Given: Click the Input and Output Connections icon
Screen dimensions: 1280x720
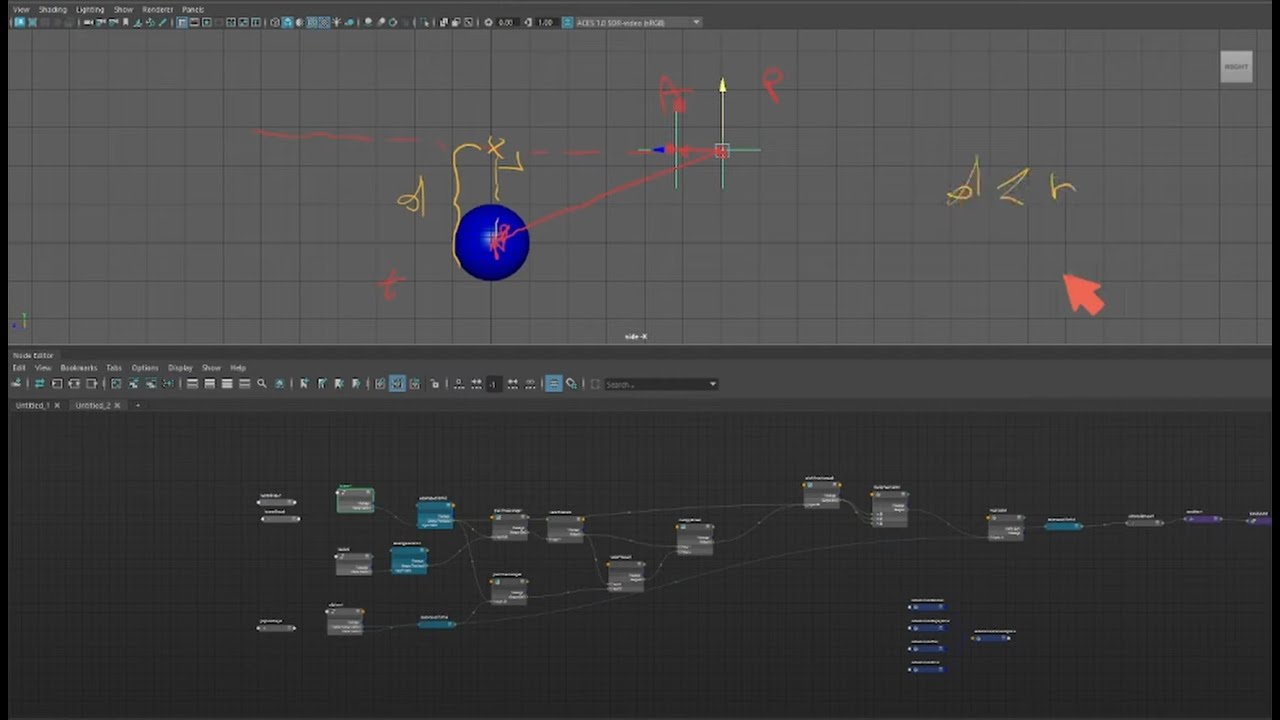Looking at the screenshot, I should (75, 383).
